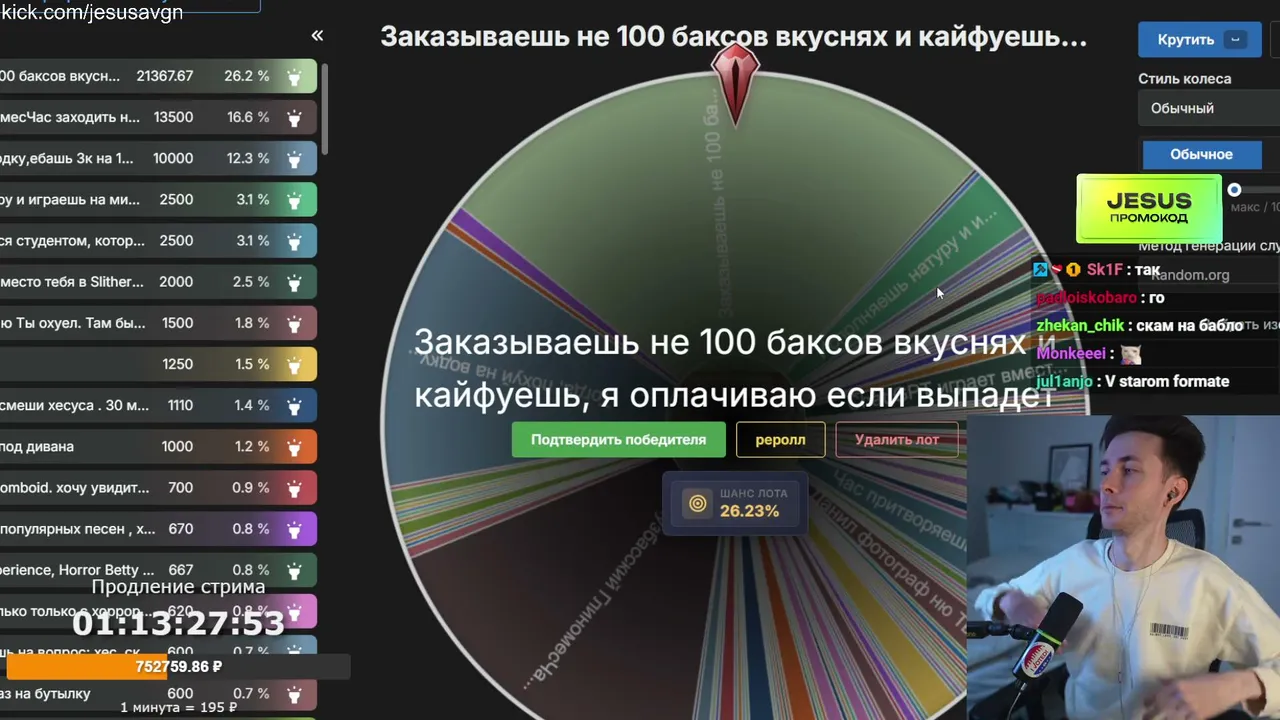Click chat username 'Monkeeei'
Screen dimensions: 1280x720
1071,353
